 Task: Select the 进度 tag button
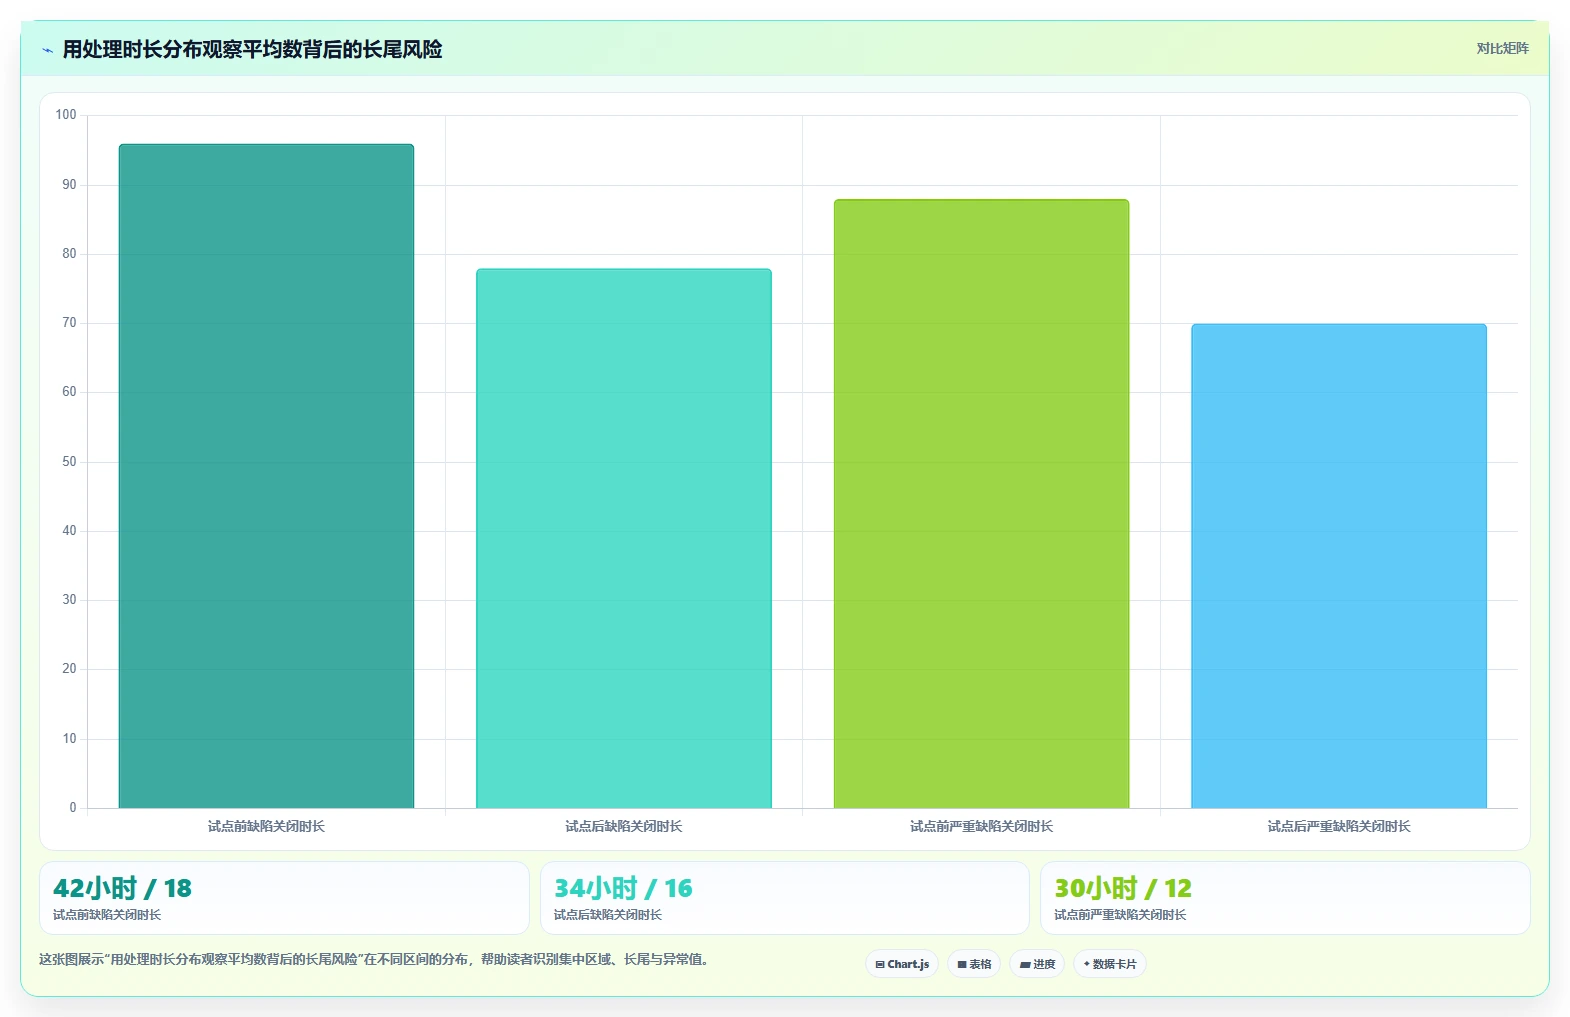tap(1037, 964)
